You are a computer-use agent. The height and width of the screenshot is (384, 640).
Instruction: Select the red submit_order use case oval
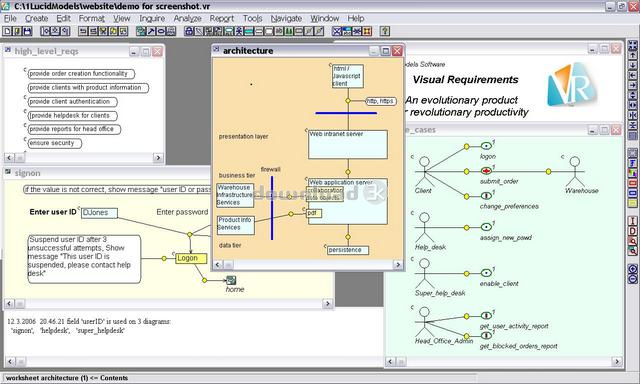click(486, 171)
